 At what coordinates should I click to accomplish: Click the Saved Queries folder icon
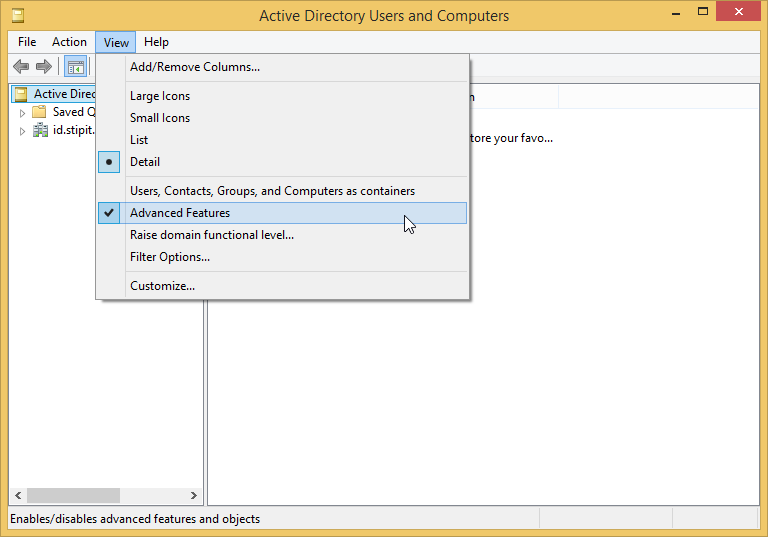coord(39,112)
